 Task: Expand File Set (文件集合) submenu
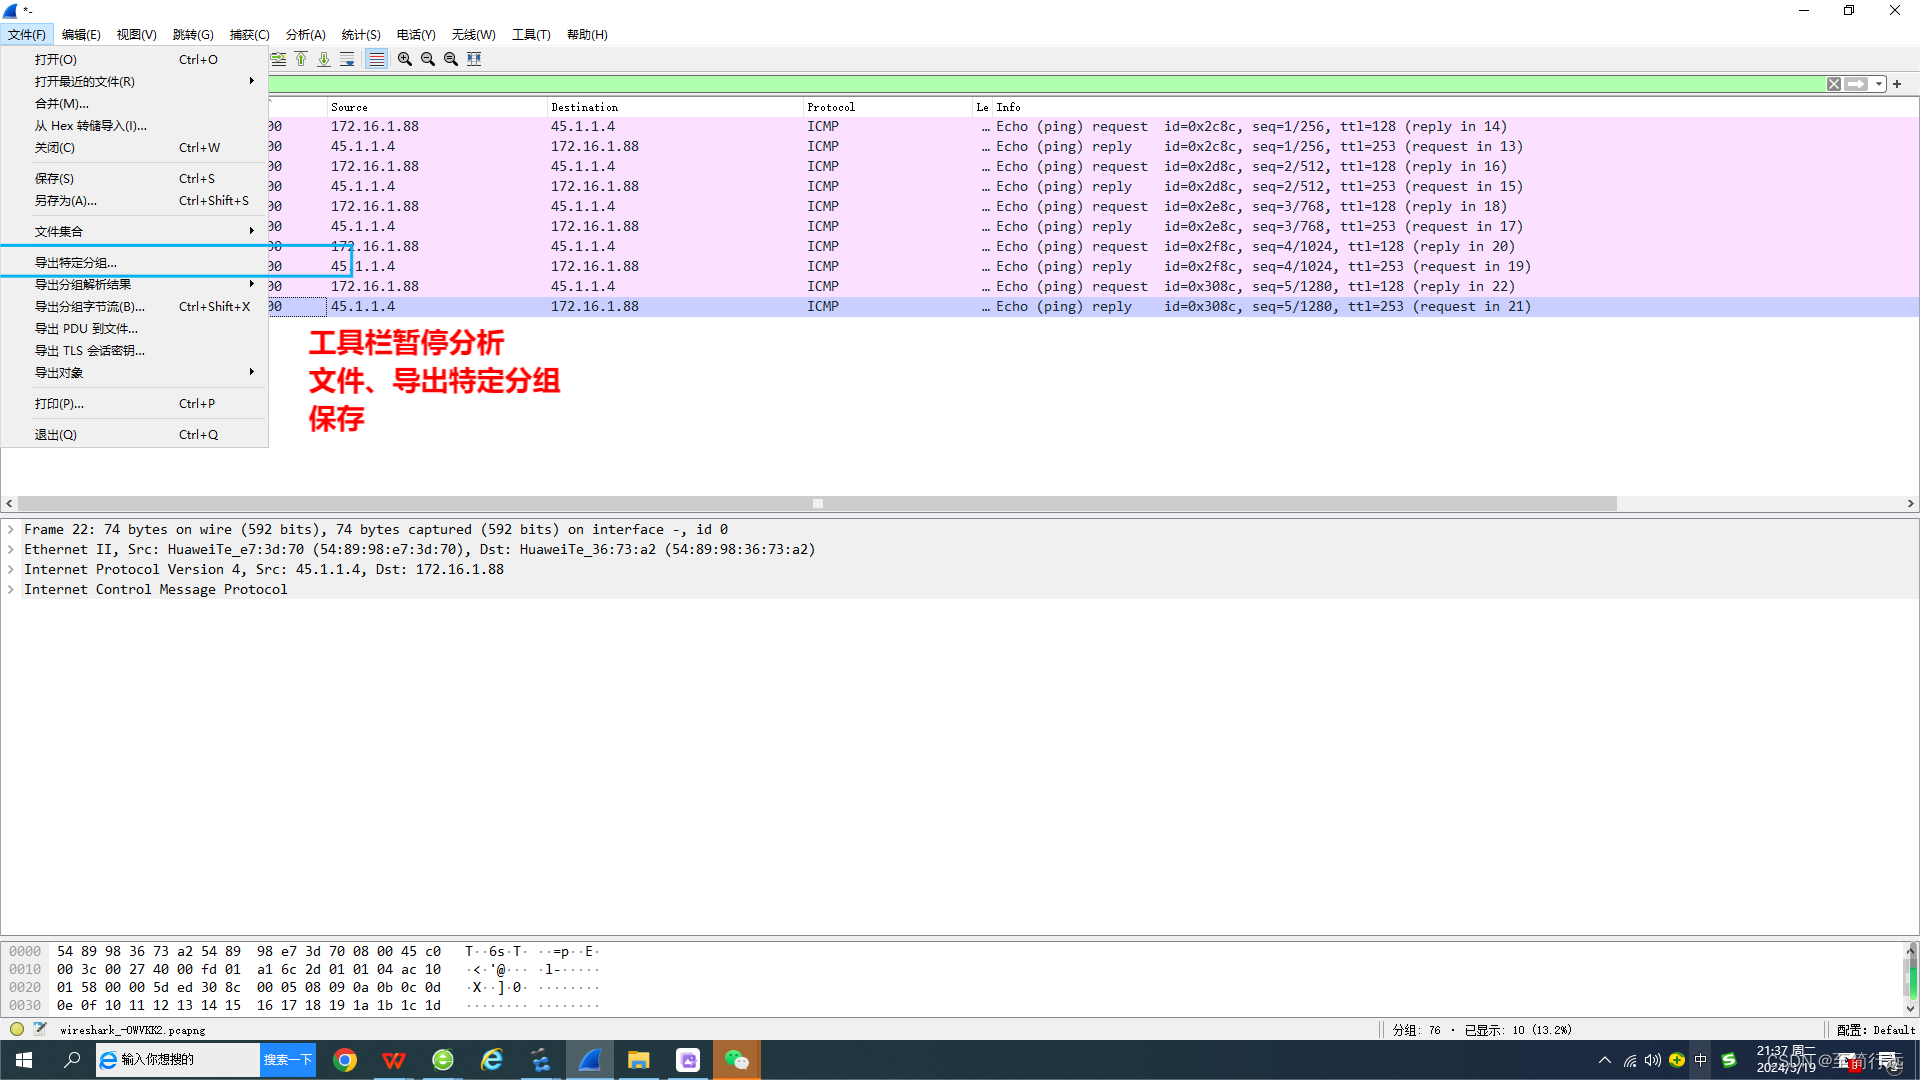coord(134,231)
